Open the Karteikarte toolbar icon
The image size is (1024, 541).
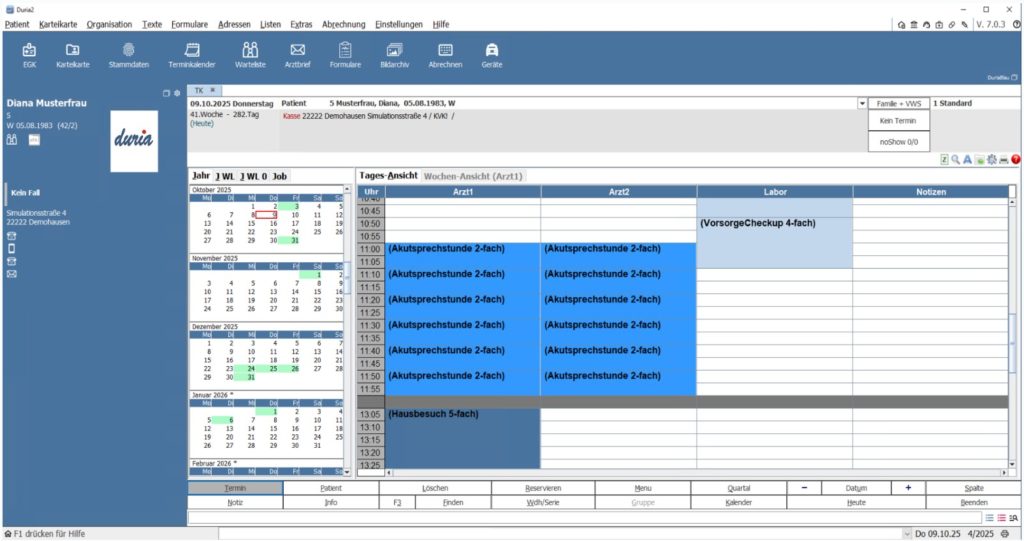pyautogui.click(x=72, y=55)
